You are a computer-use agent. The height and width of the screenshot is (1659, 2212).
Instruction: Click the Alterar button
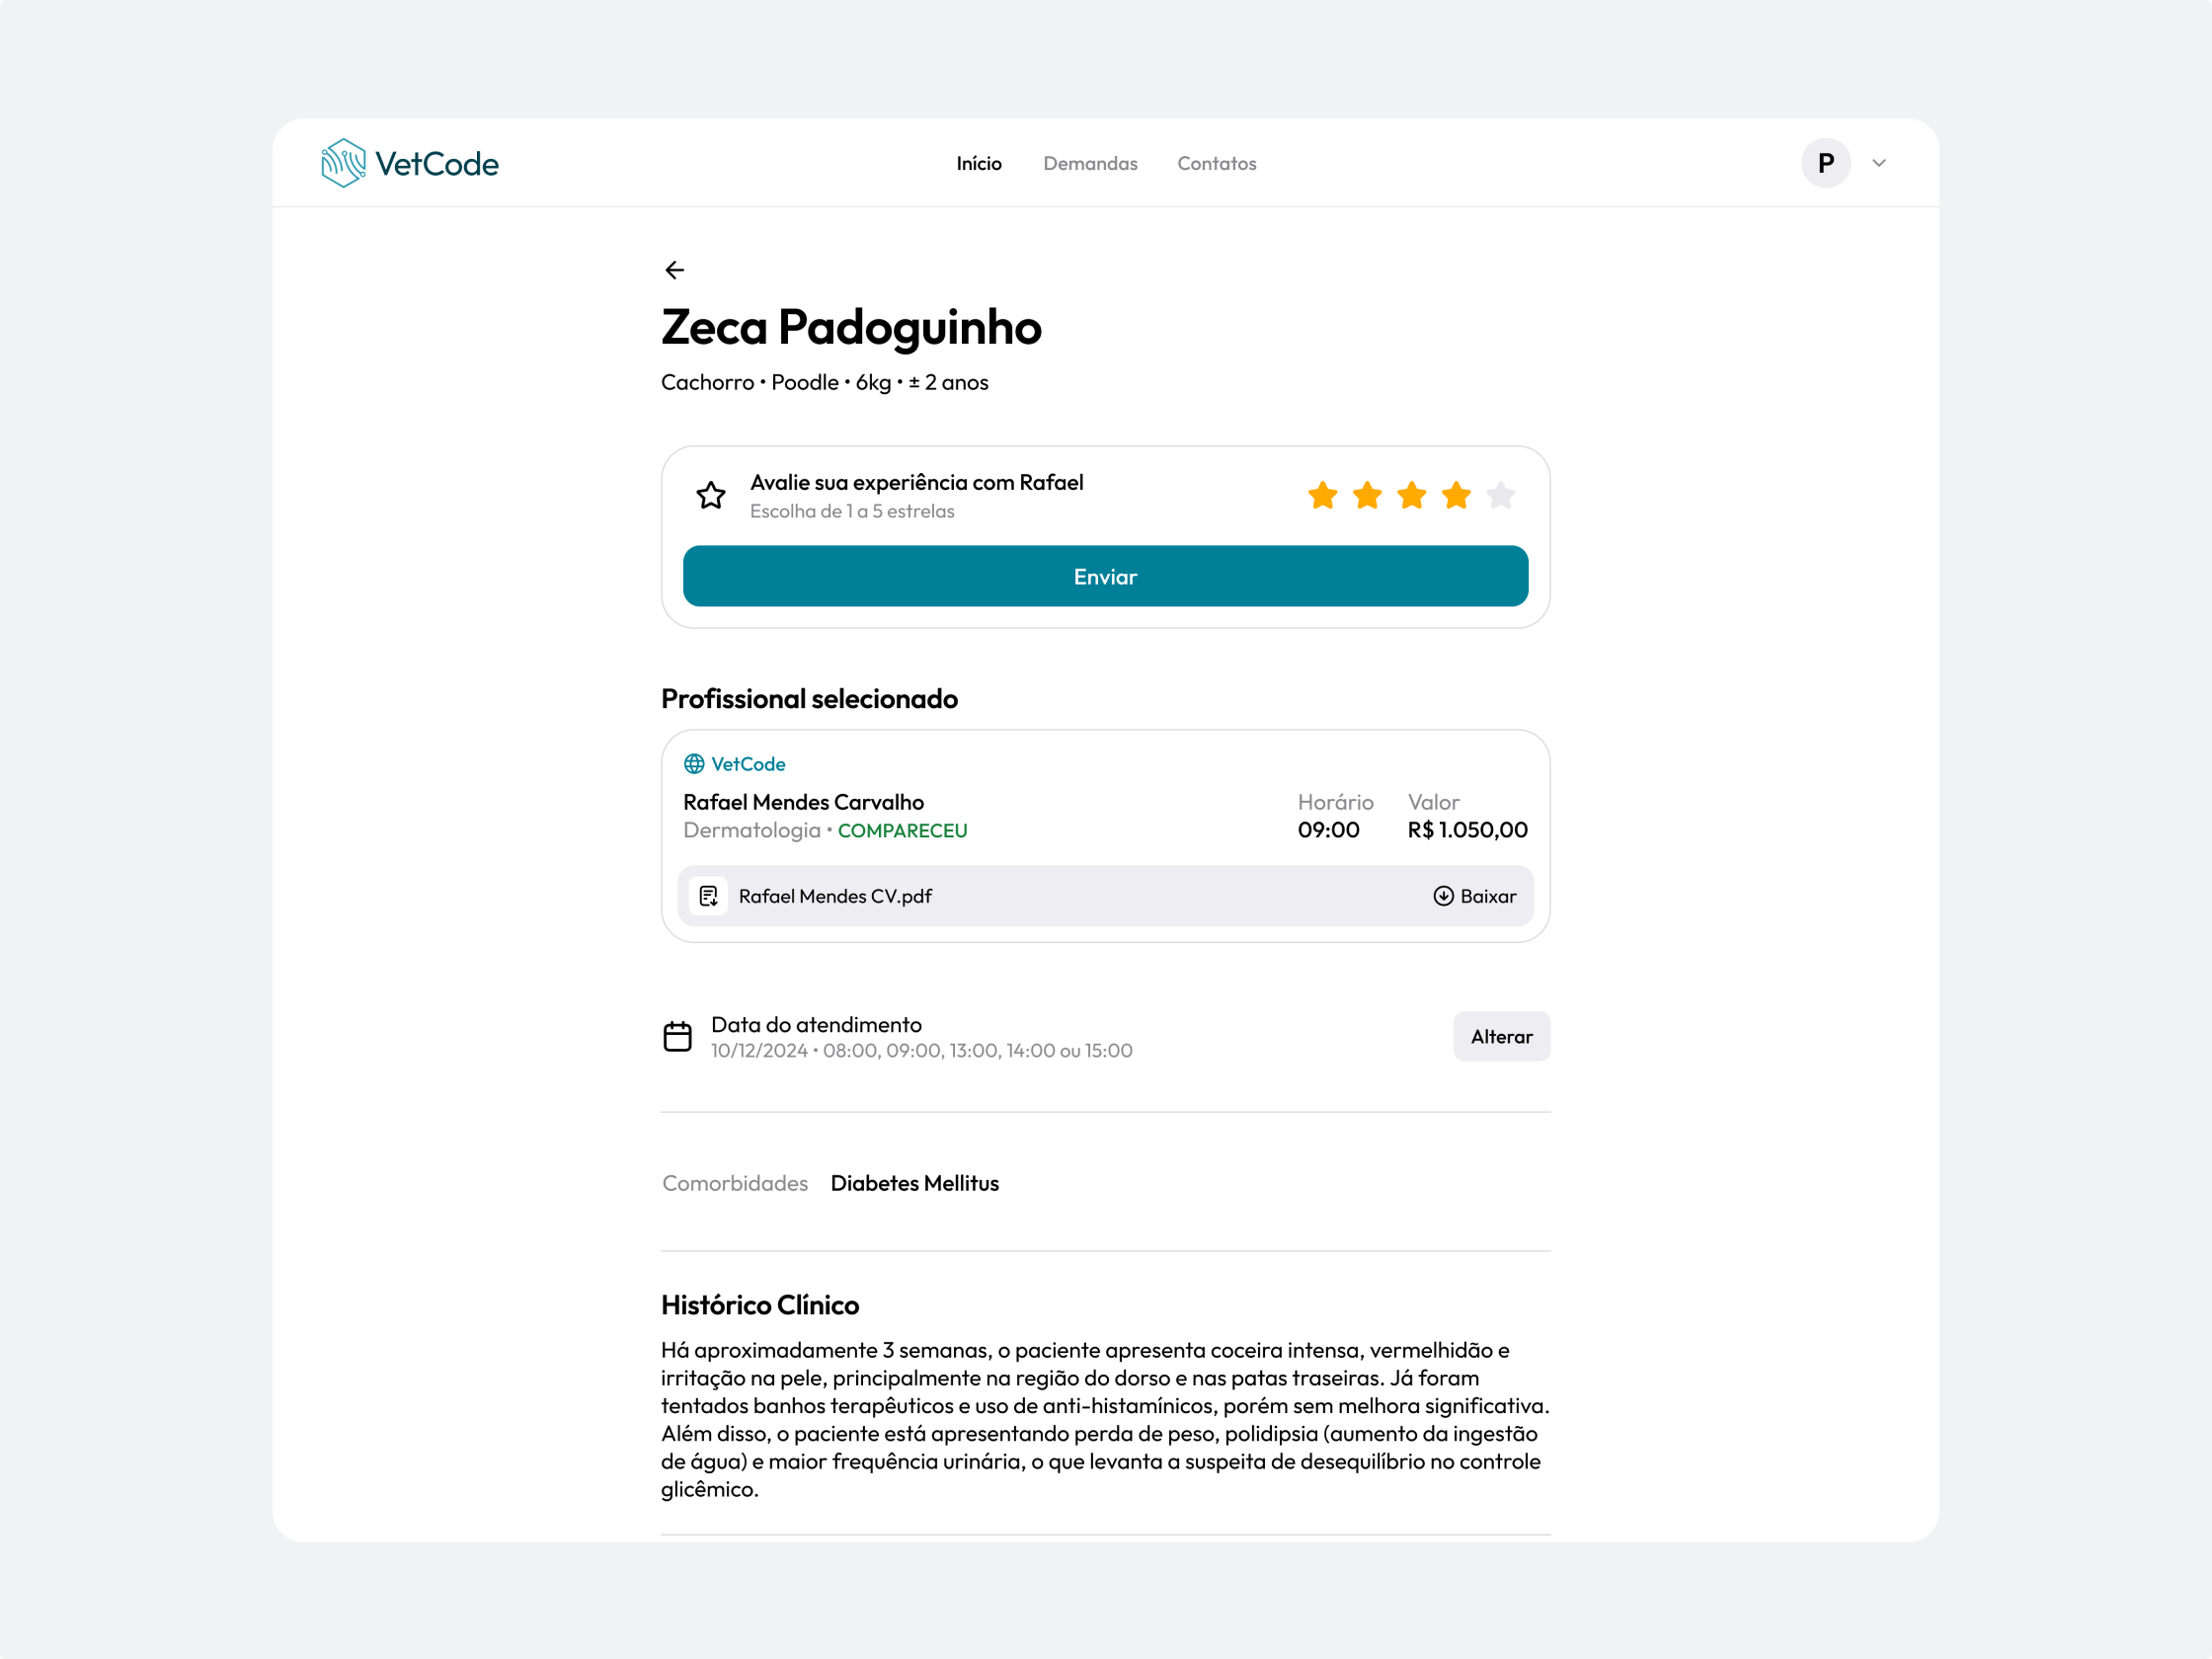pos(1501,1036)
